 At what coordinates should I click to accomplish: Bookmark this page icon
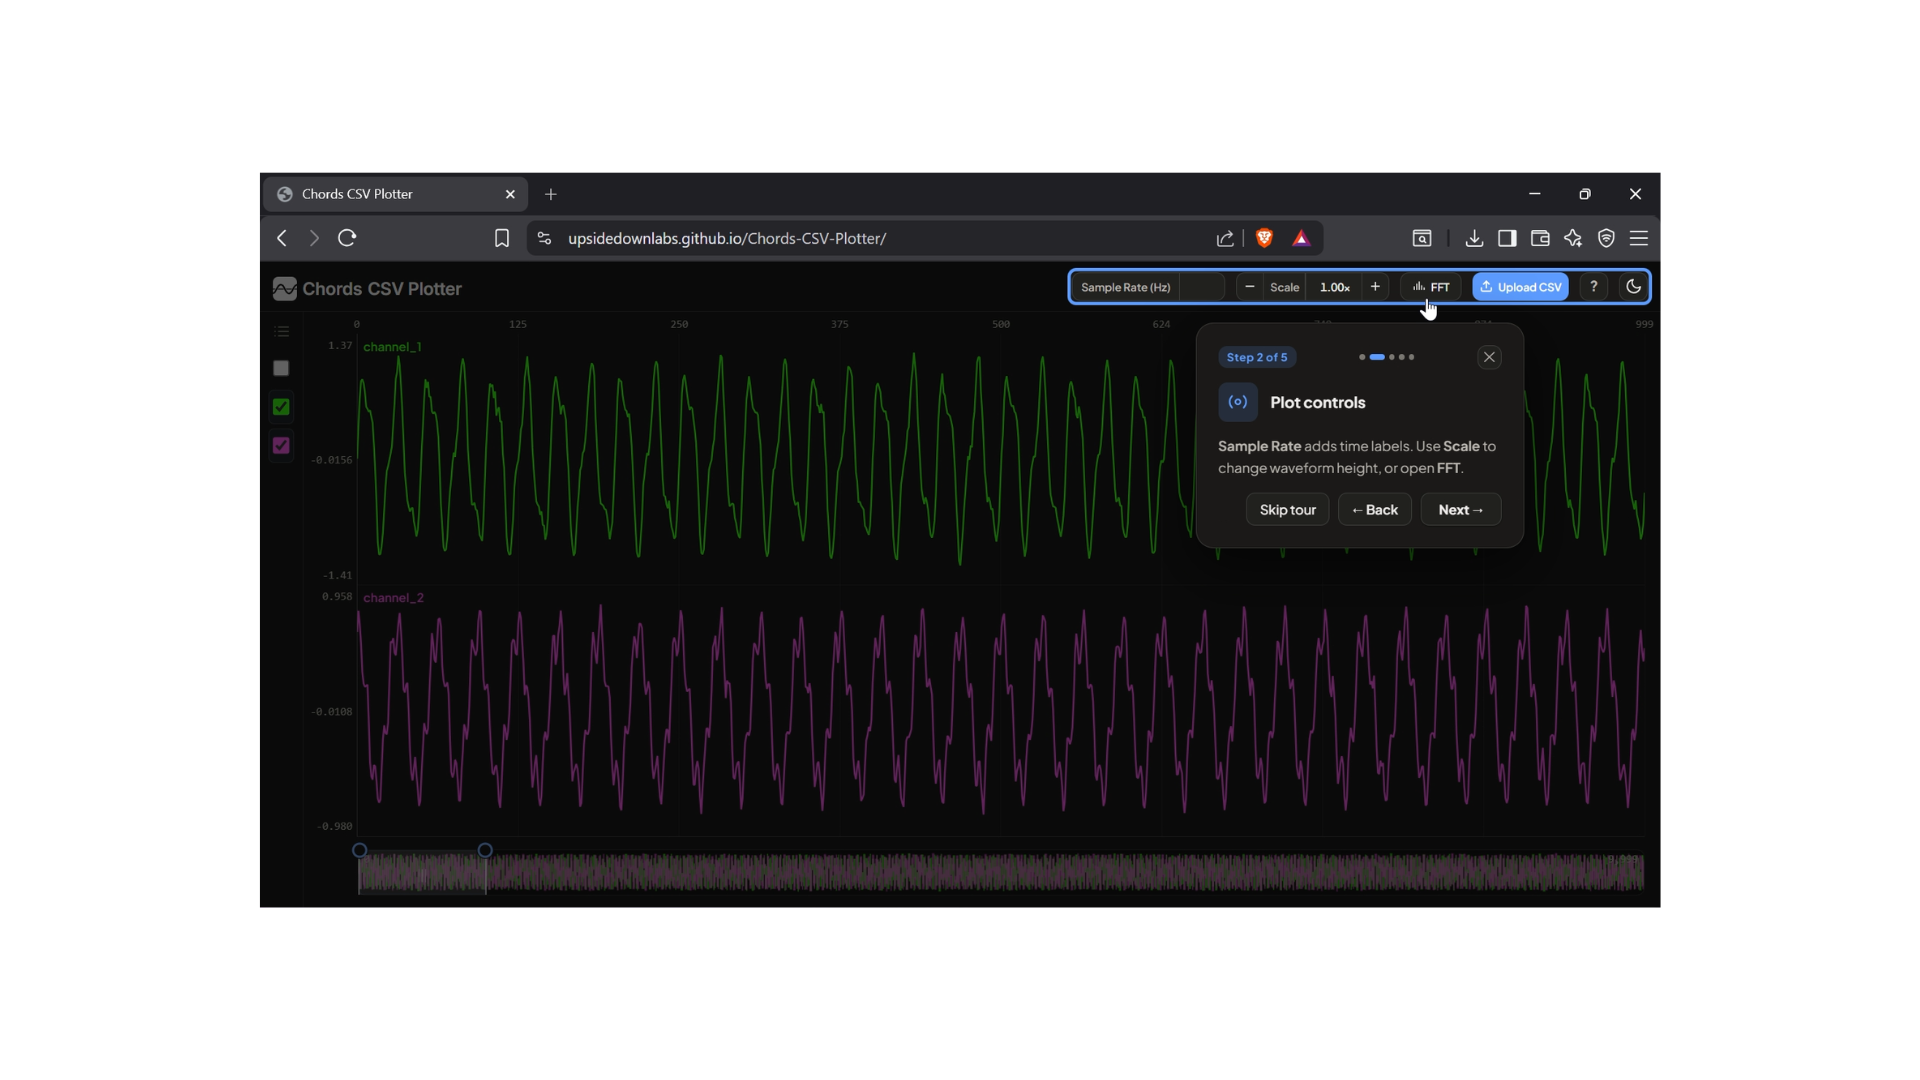pyautogui.click(x=502, y=238)
